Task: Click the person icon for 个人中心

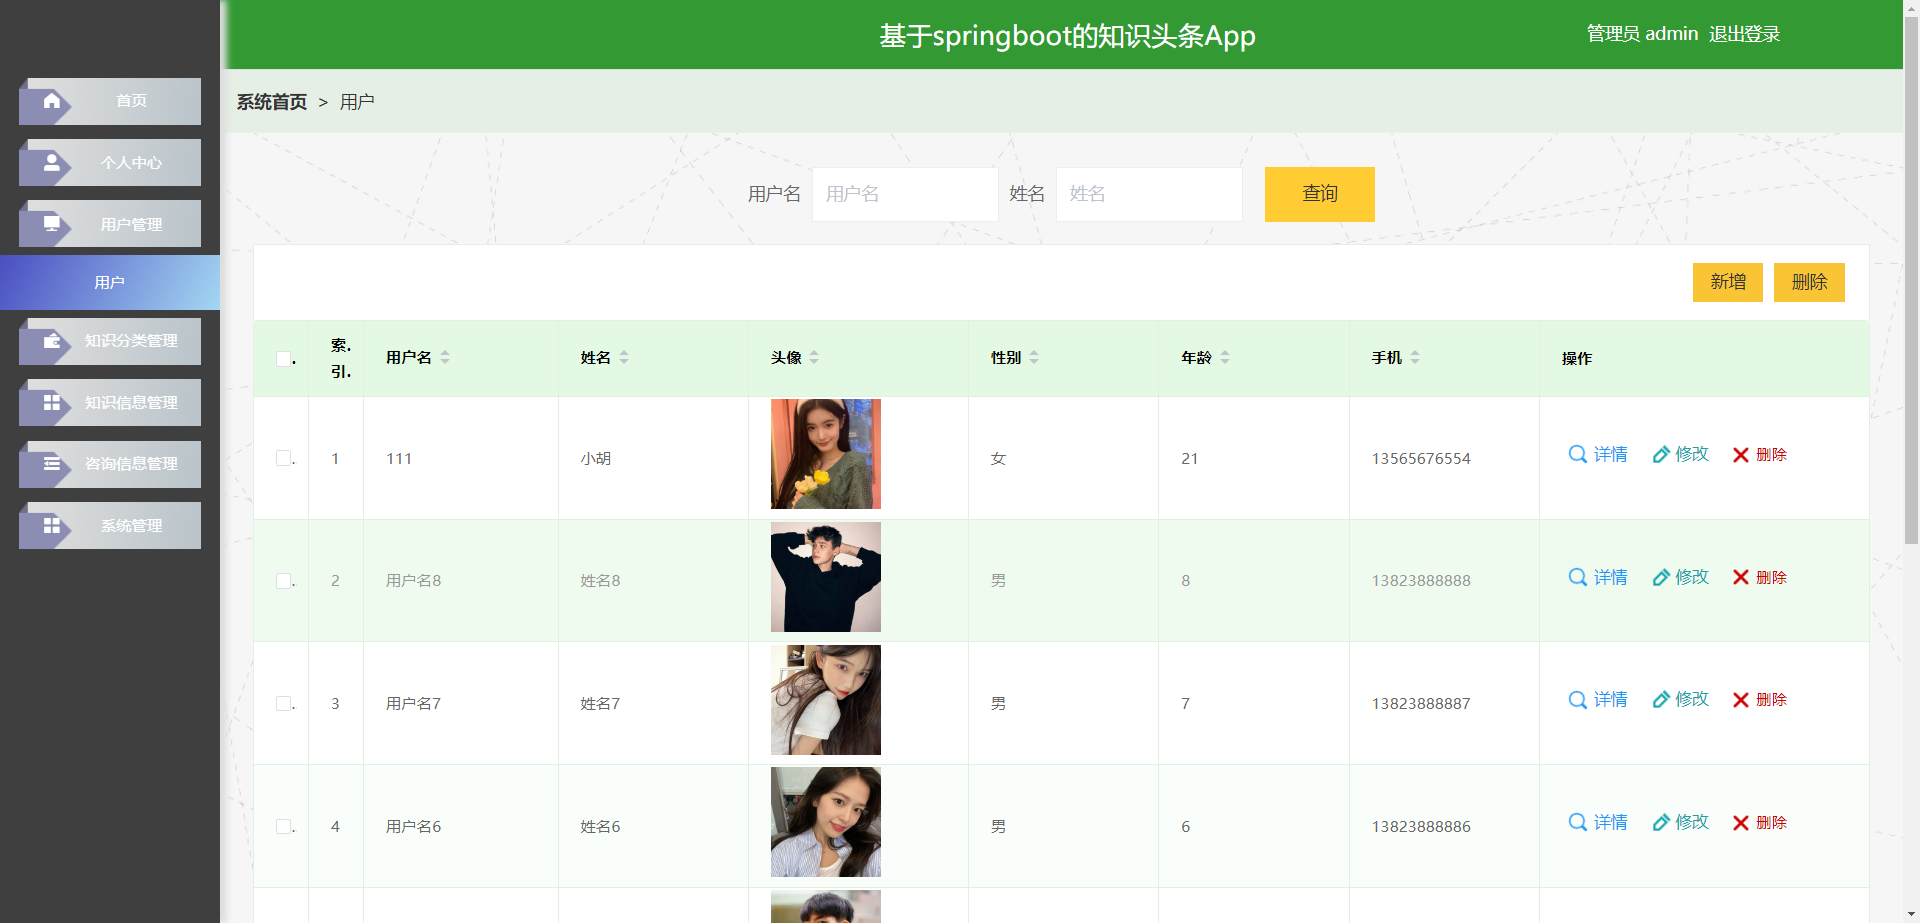Action: (x=52, y=163)
